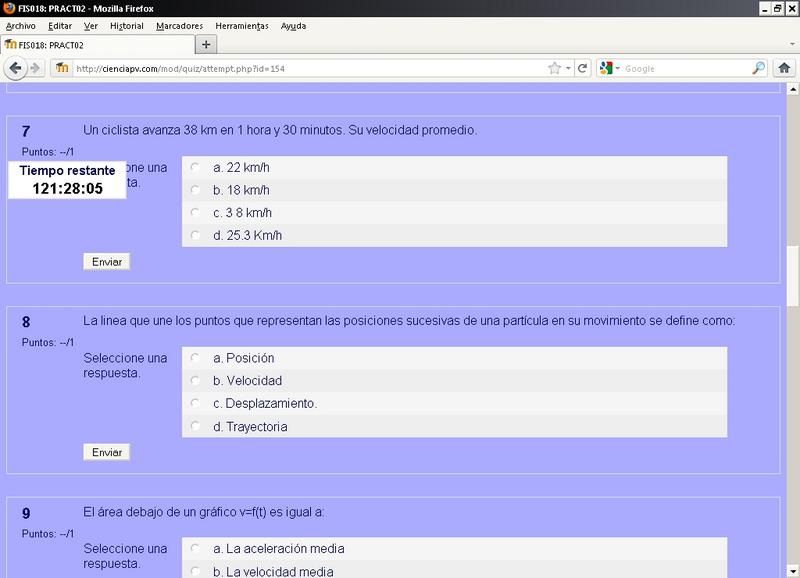The height and width of the screenshot is (578, 800).
Task: Bookmark this page with the star icon
Action: click(x=554, y=68)
